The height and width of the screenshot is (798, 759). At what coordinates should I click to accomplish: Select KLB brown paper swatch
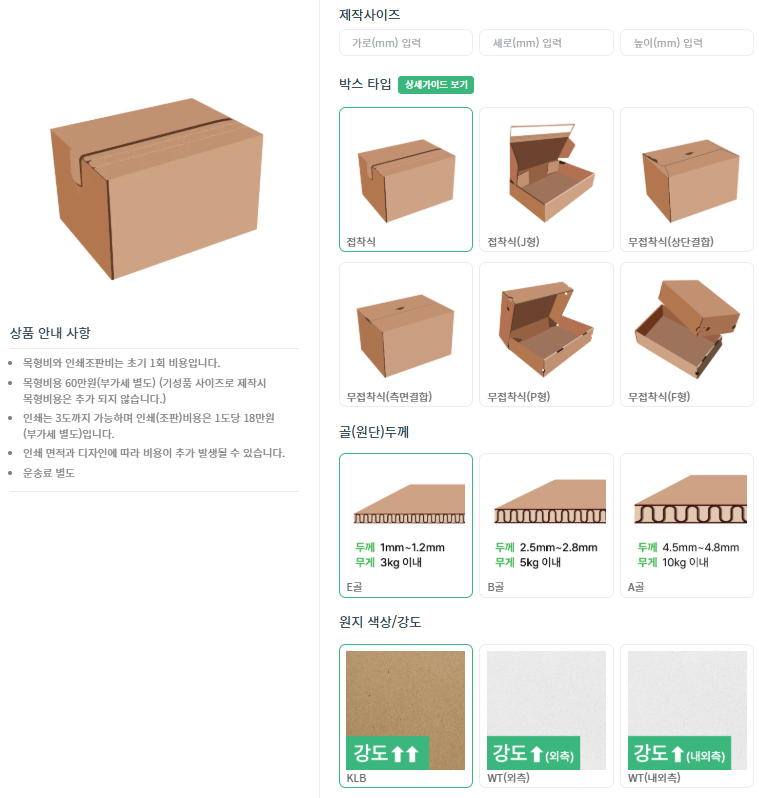coord(406,716)
